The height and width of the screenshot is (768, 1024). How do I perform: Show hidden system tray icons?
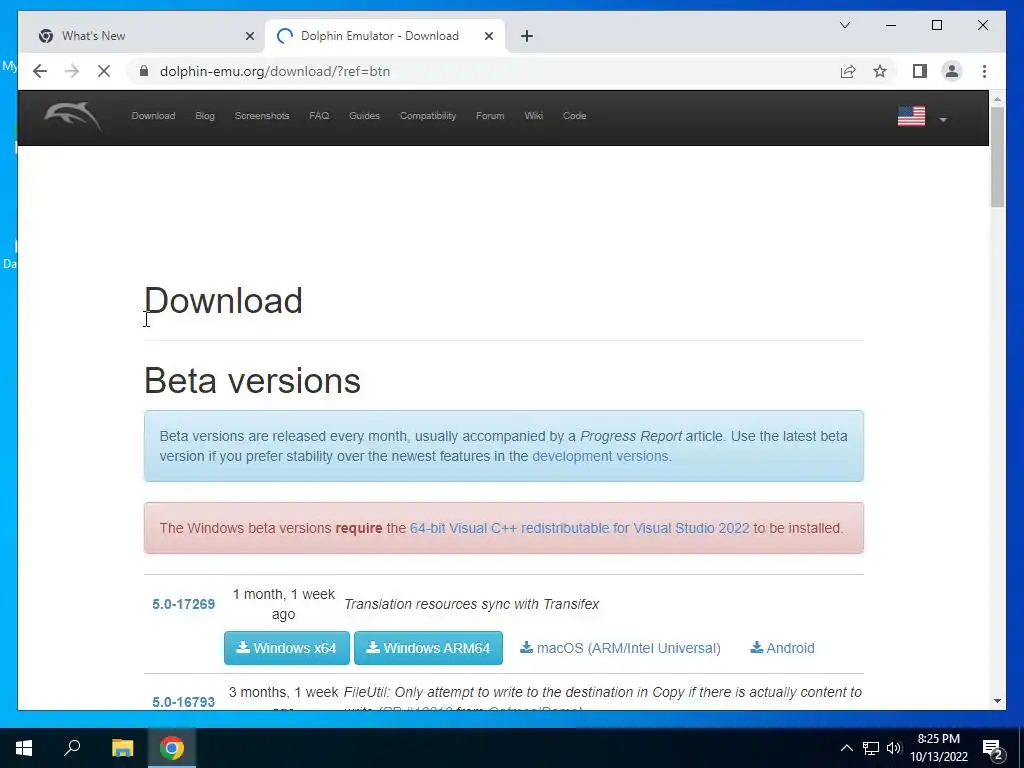pos(846,748)
